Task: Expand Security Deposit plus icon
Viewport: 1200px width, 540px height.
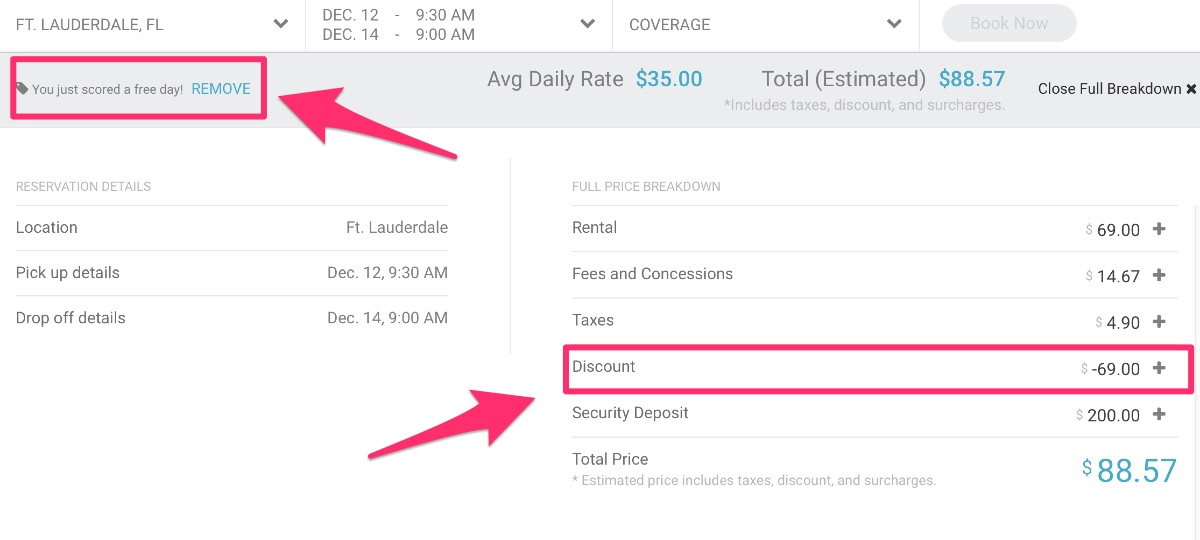Action: (1159, 414)
